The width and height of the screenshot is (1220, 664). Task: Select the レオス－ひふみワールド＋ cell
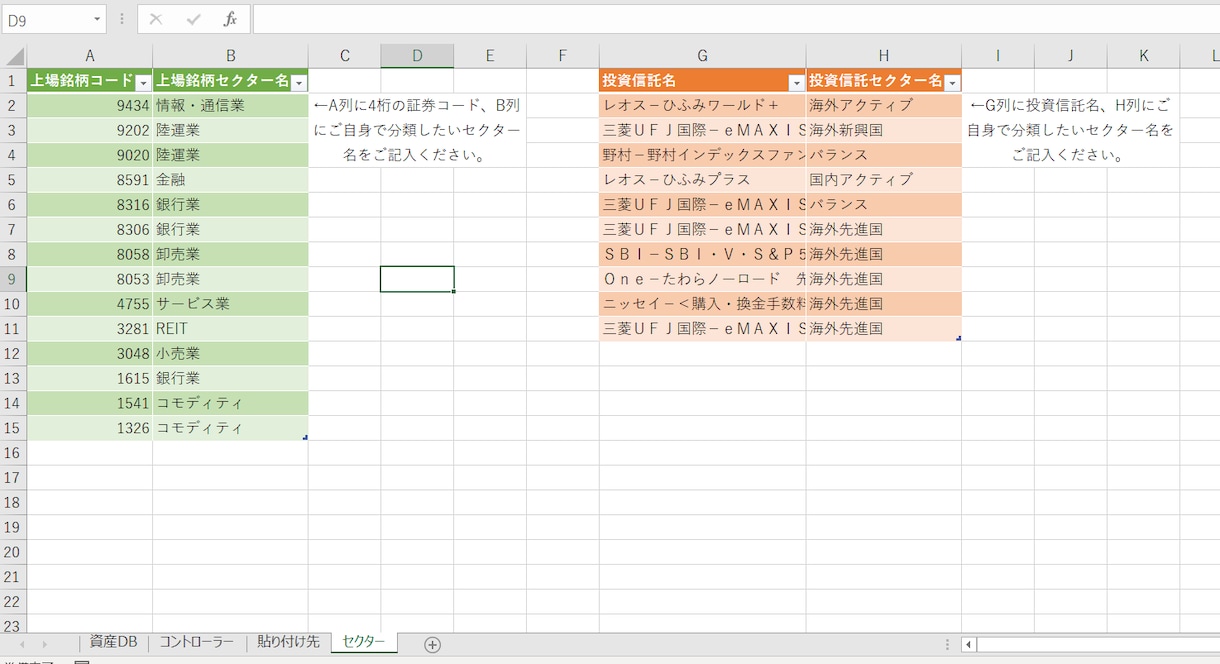[x=702, y=105]
